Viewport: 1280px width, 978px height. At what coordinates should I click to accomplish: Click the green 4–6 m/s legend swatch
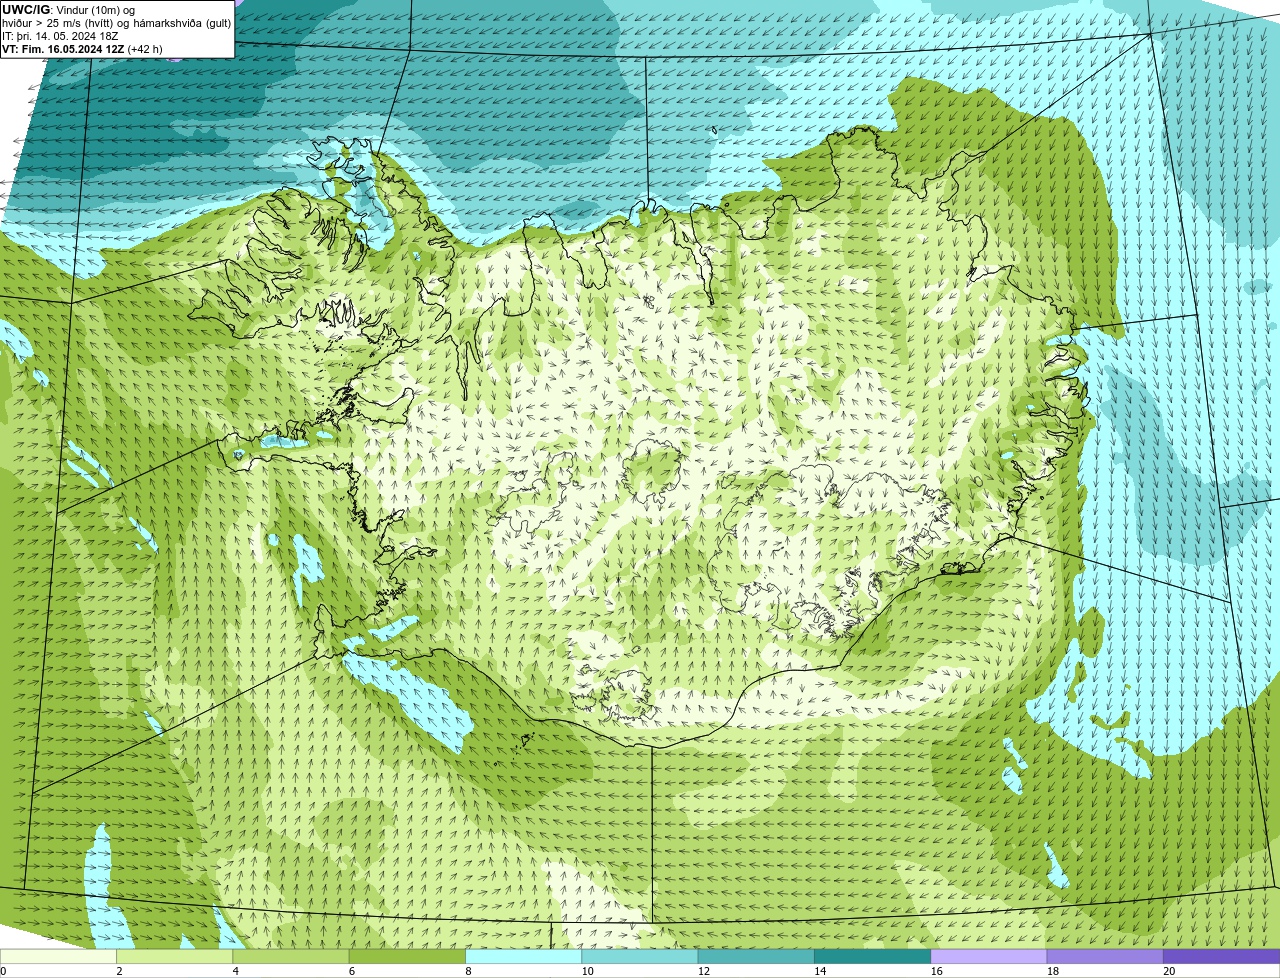click(291, 956)
